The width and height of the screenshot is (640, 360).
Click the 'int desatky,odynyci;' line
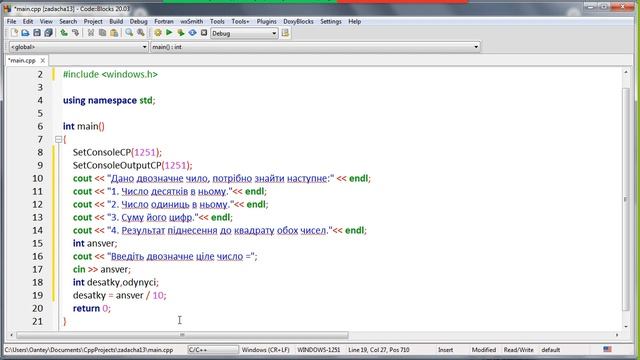click(x=116, y=282)
